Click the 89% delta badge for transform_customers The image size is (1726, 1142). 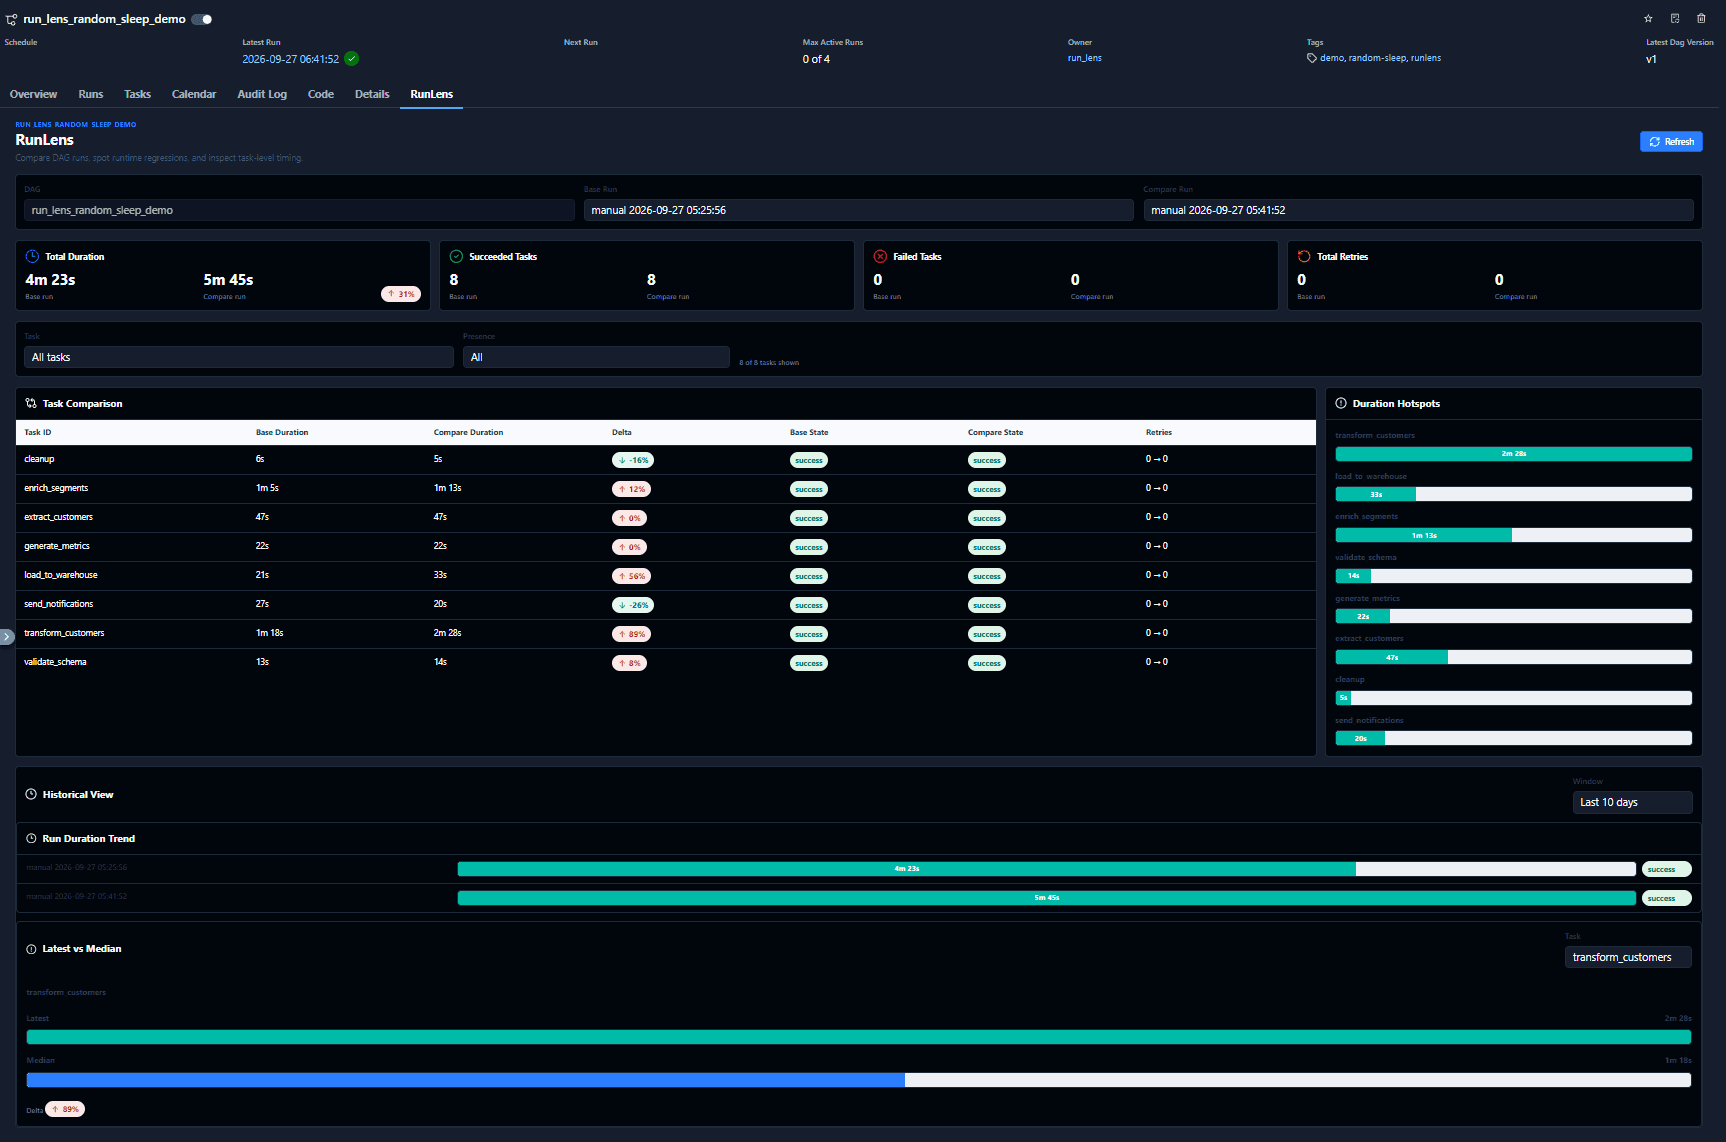(x=632, y=634)
